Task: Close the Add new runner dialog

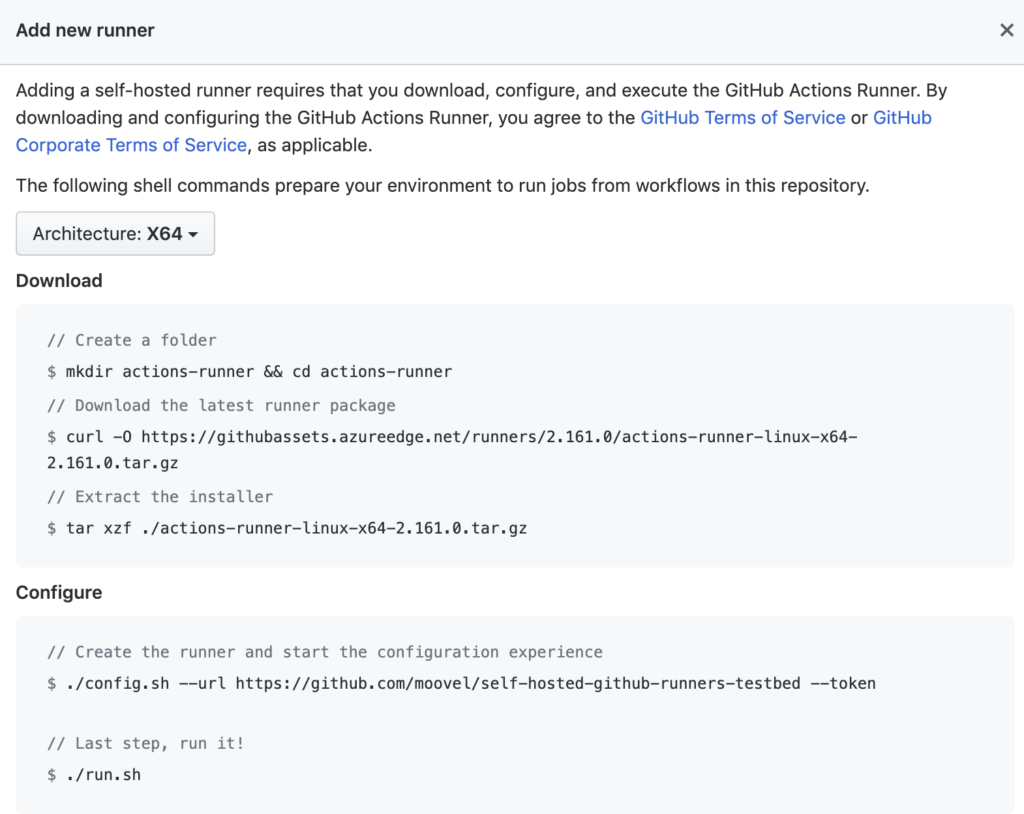Action: coord(1006,30)
